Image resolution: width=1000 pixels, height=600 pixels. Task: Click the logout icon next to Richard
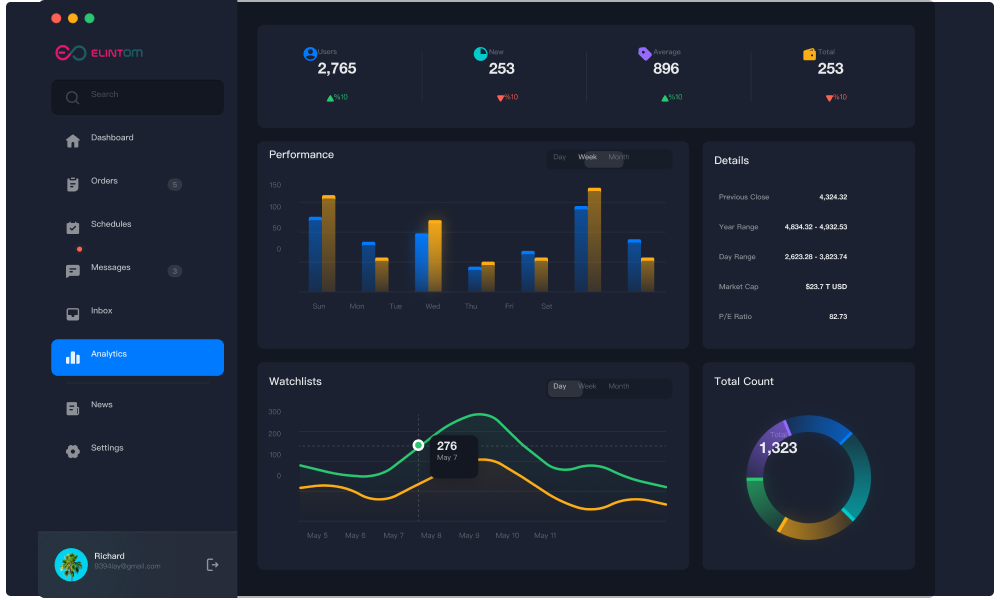pyautogui.click(x=212, y=564)
